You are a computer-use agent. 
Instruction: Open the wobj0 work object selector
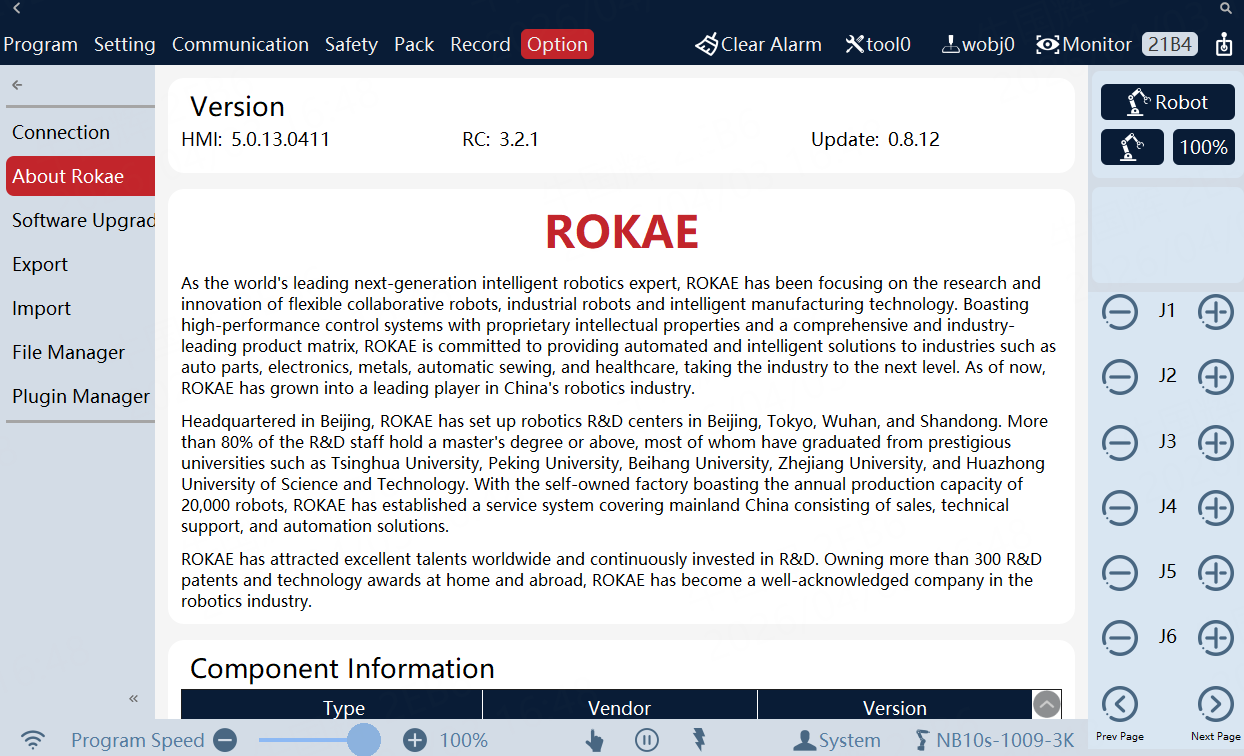click(978, 44)
